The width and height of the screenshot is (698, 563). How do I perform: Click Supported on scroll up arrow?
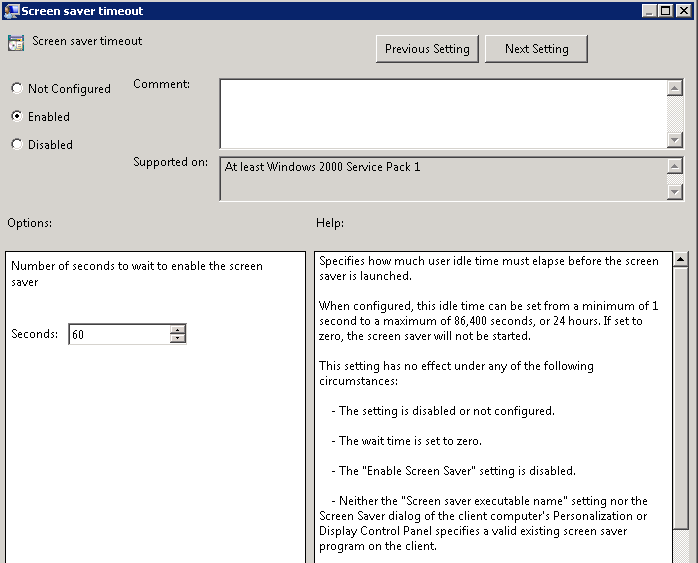[675, 166]
